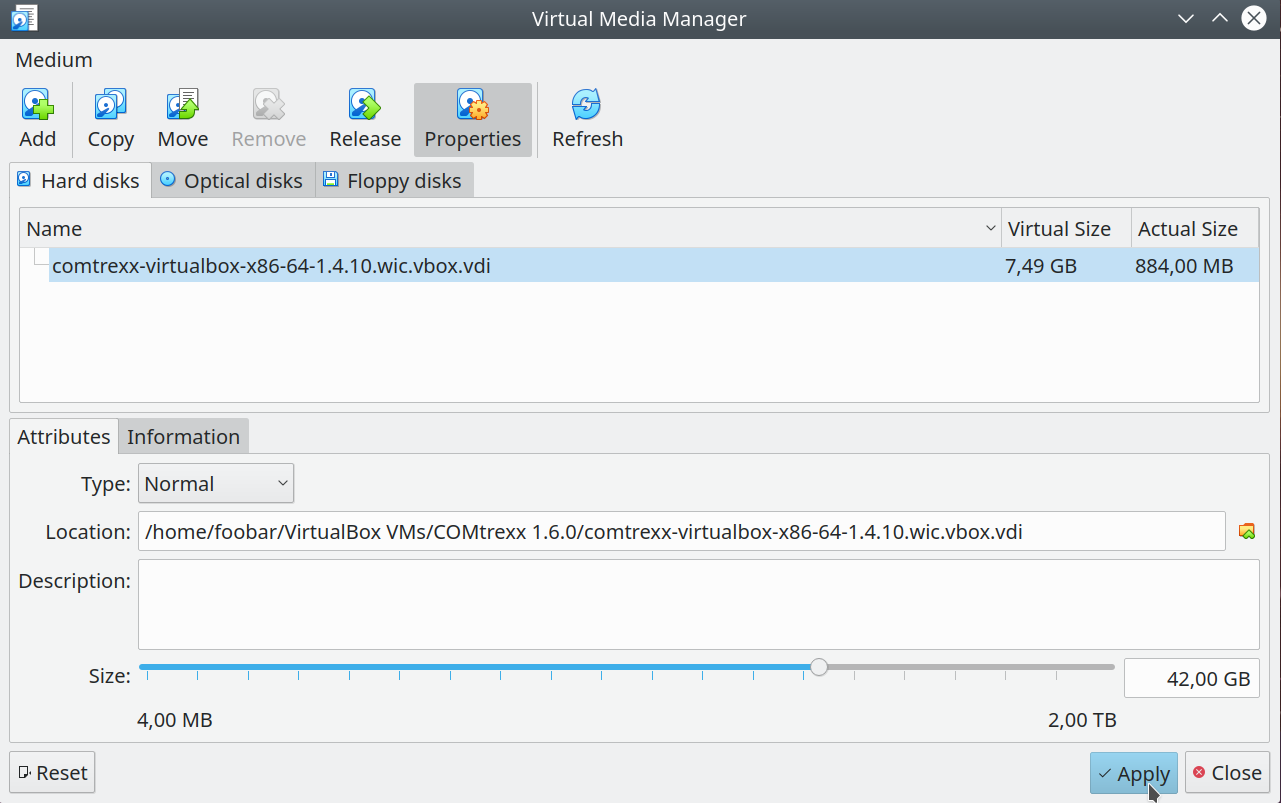The width and height of the screenshot is (1281, 803).
Task: Sort by the Actual Size column header
Action: click(x=1194, y=229)
